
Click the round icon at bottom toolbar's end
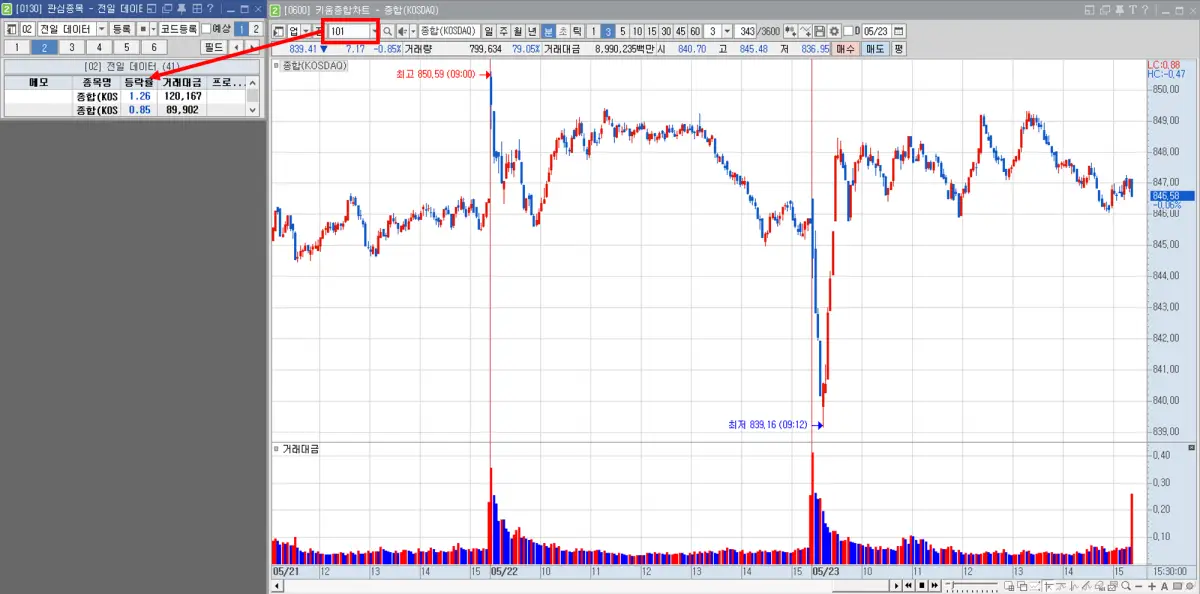pyautogui.click(x=1189, y=586)
